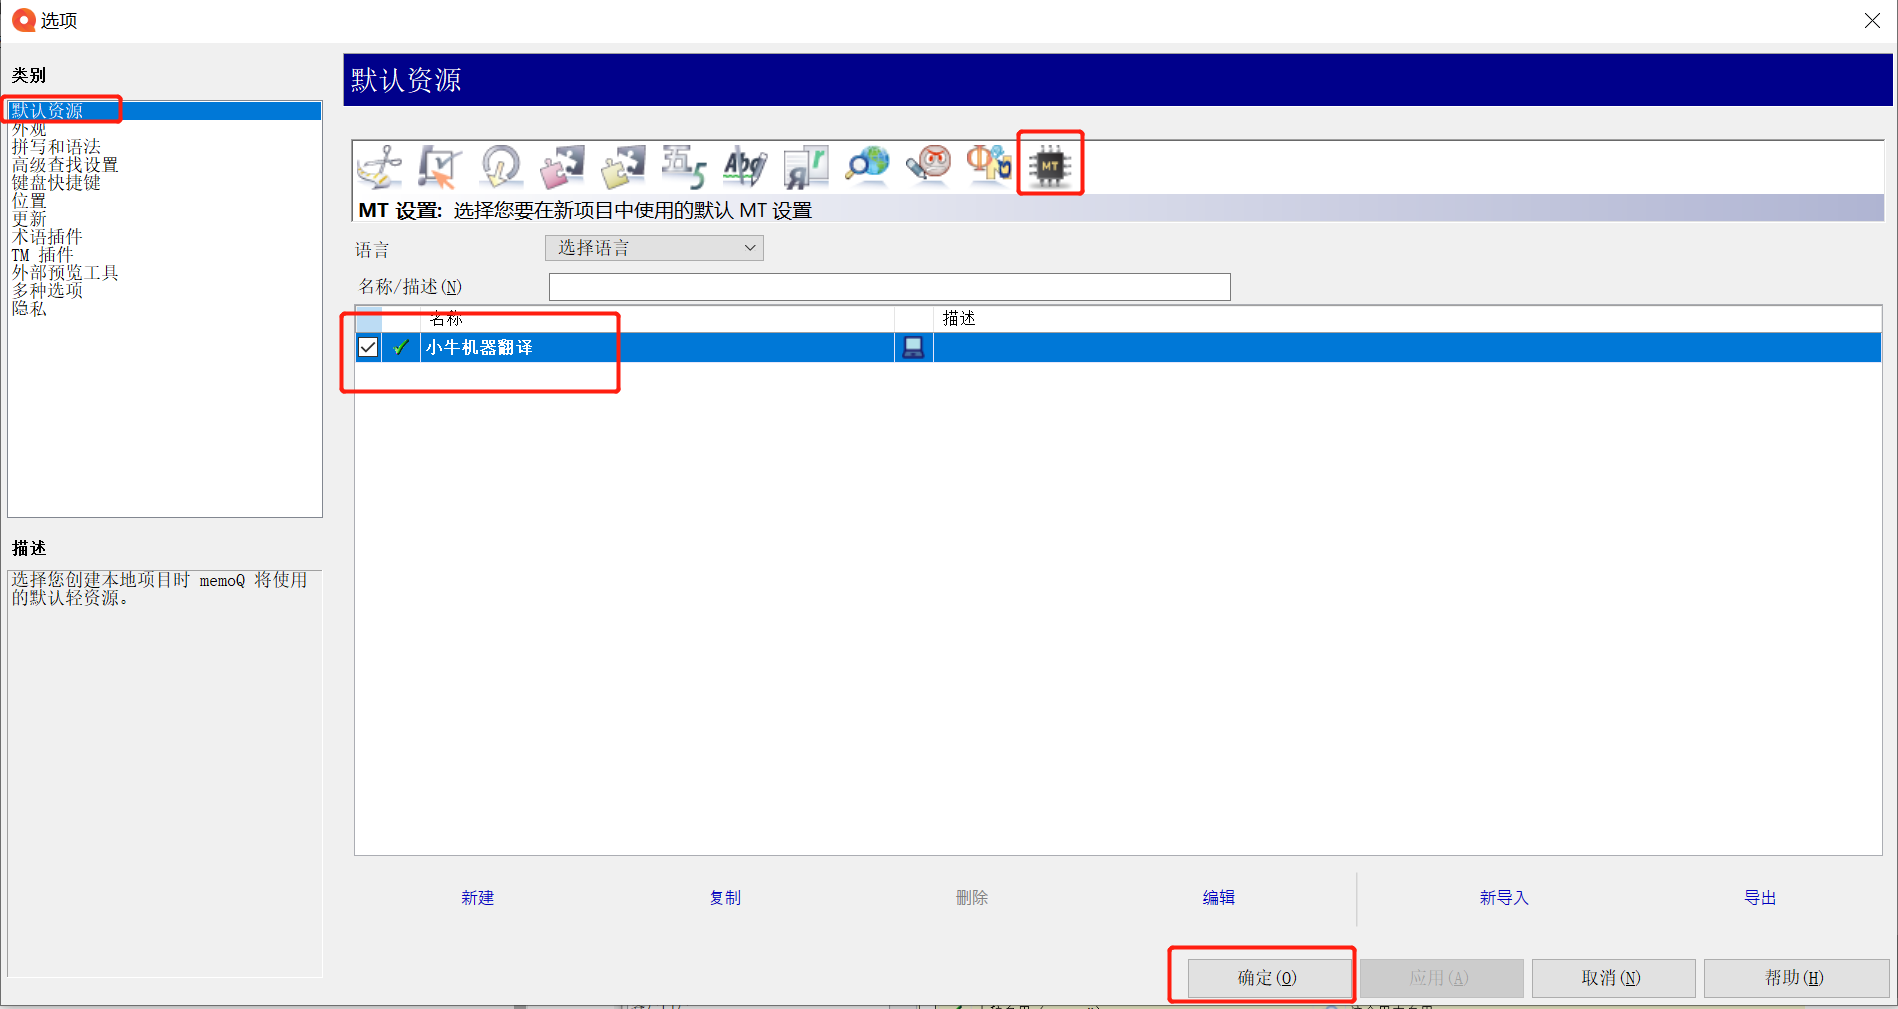The image size is (1898, 1009).
Task: Click the 名称/描述 filter input field
Action: point(889,287)
